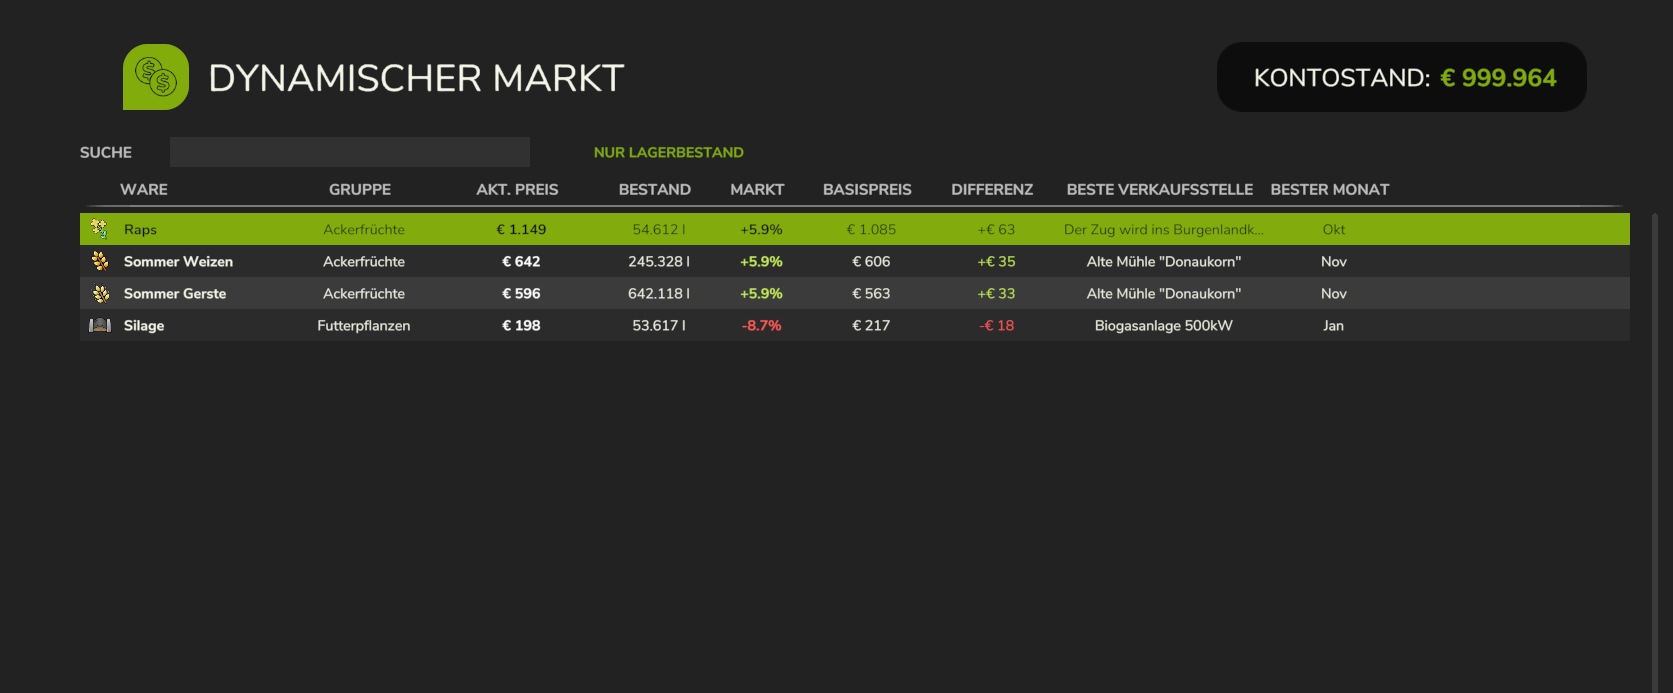Select the Raps crop icon
1673x693 pixels.
99,229
